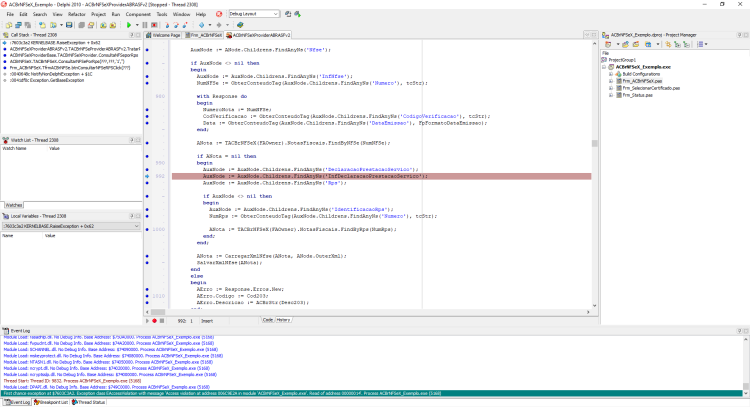Viewport: 750px width, 407px height.
Task: Click the Event Log scrollbar down arrow
Action: (746, 393)
